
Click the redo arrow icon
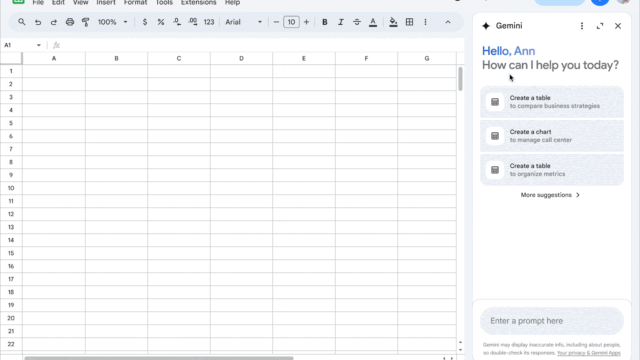53,22
